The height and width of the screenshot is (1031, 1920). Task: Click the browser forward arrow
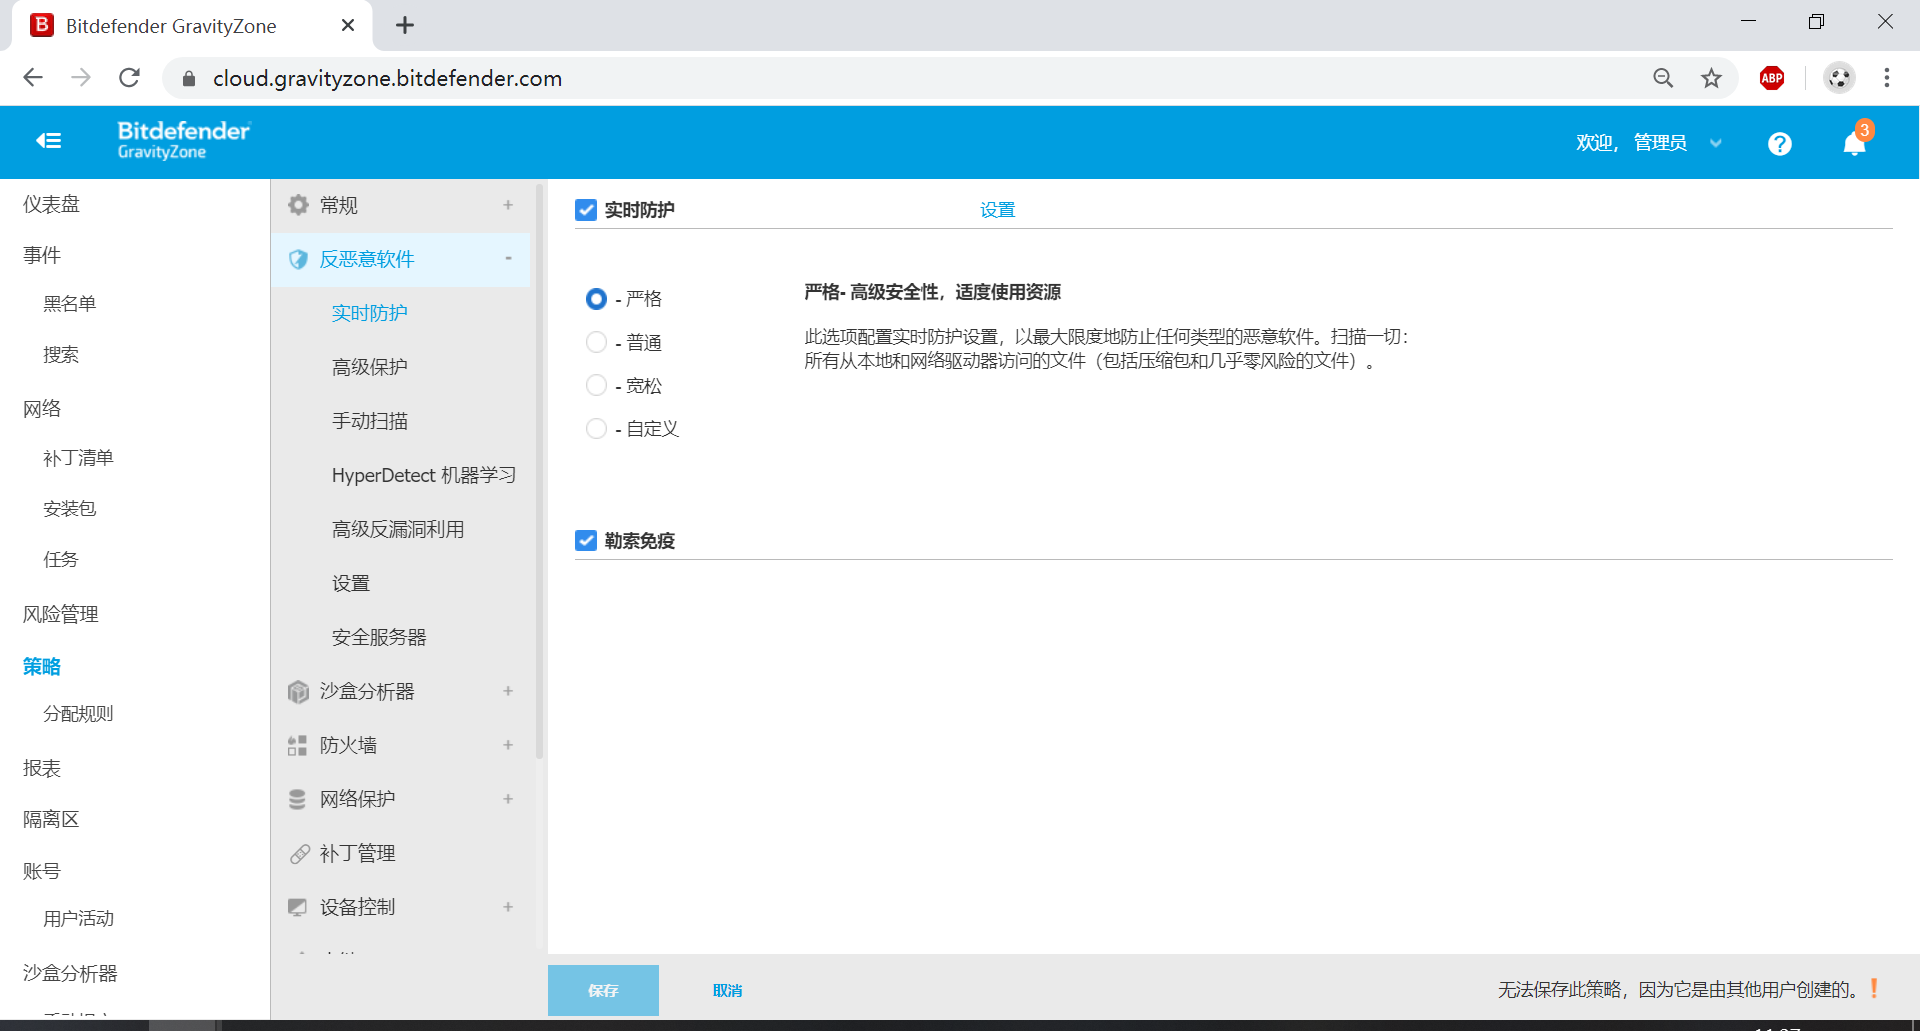[x=81, y=78]
